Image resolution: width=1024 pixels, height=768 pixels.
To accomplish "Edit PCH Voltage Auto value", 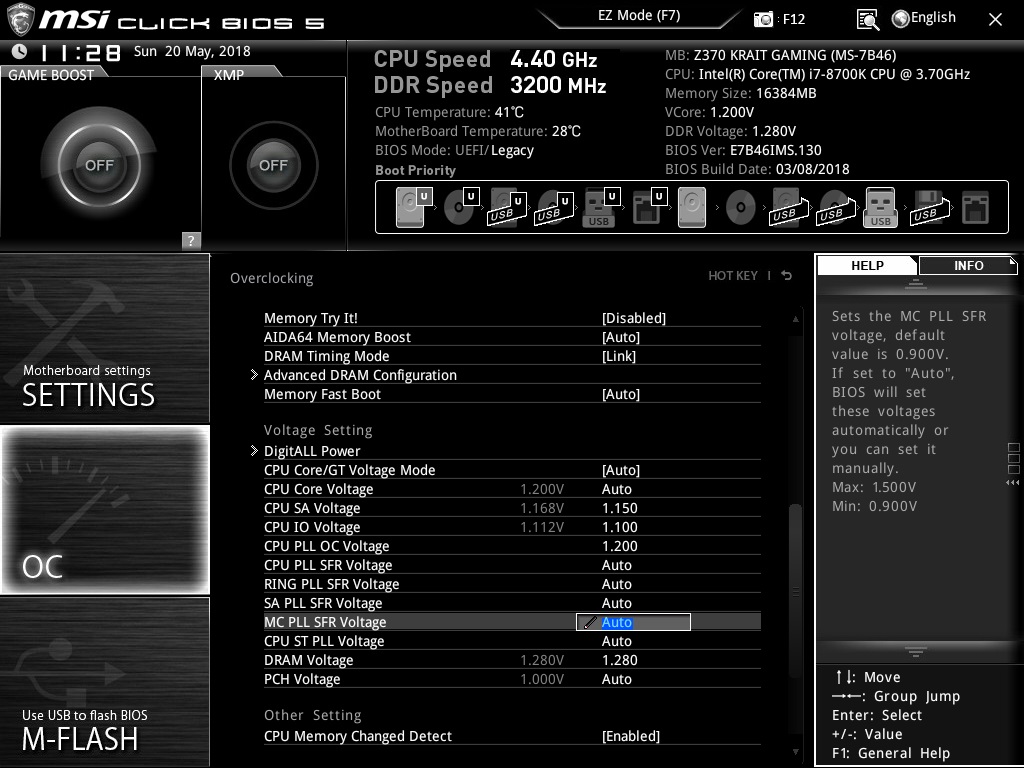I will tap(616, 679).
